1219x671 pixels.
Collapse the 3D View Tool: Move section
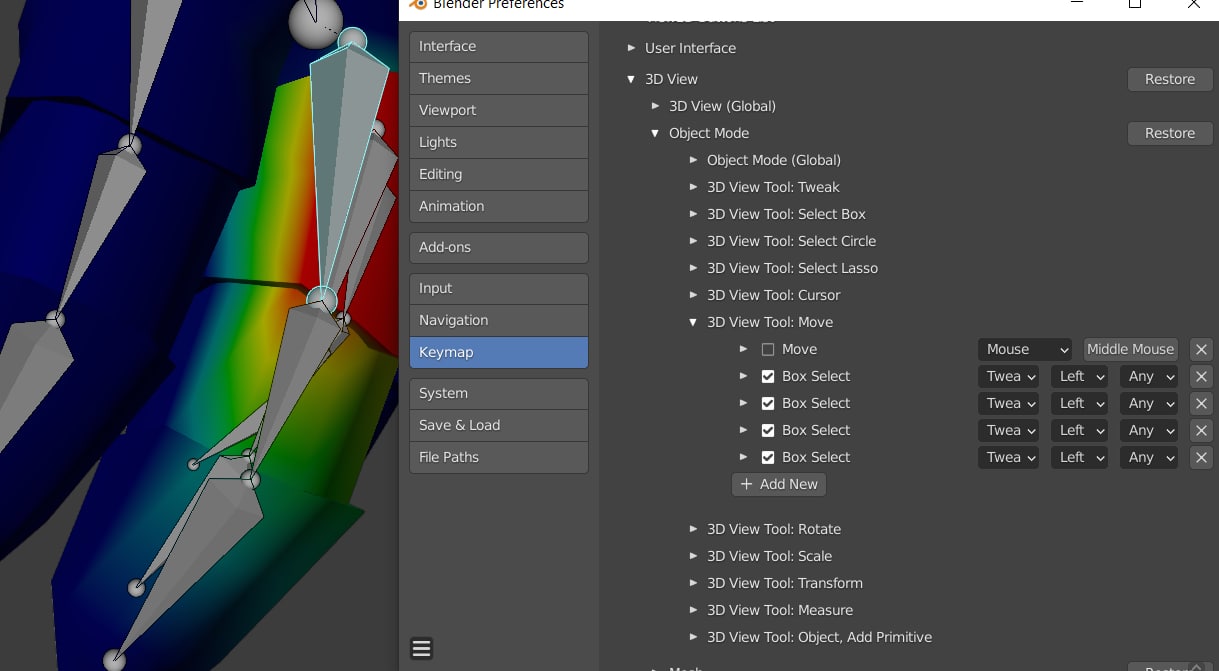coord(693,322)
